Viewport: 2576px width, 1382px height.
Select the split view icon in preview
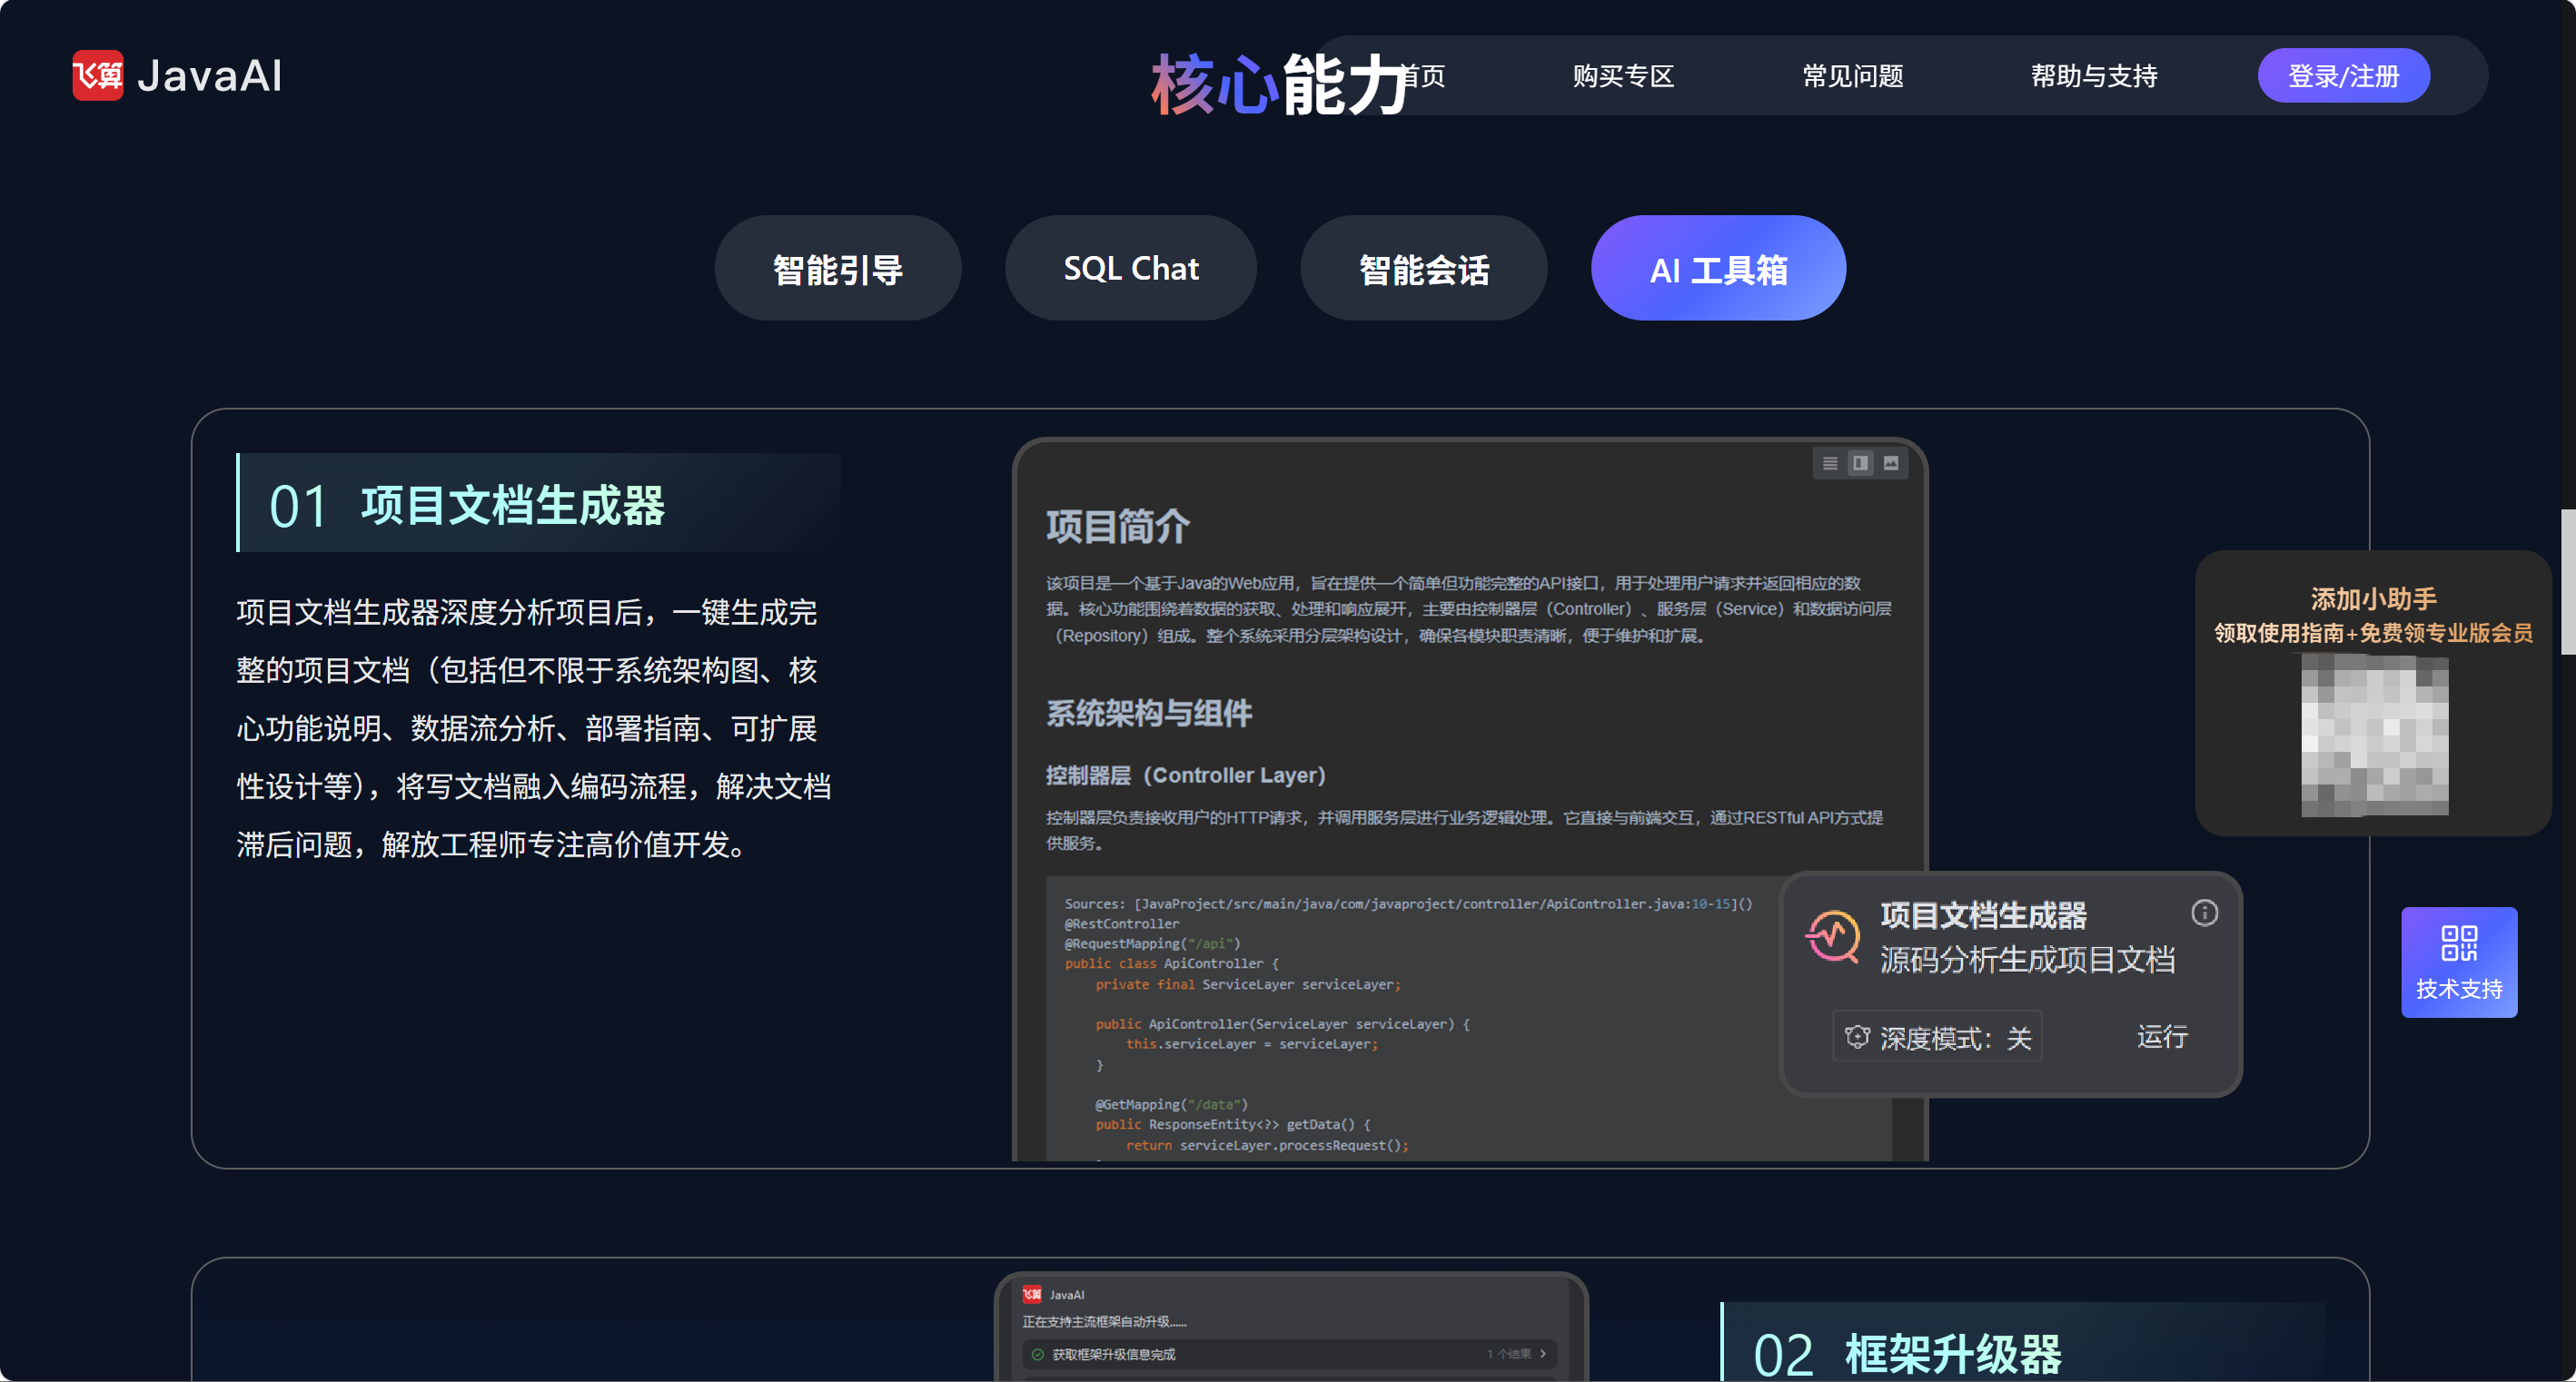pos(1860,463)
